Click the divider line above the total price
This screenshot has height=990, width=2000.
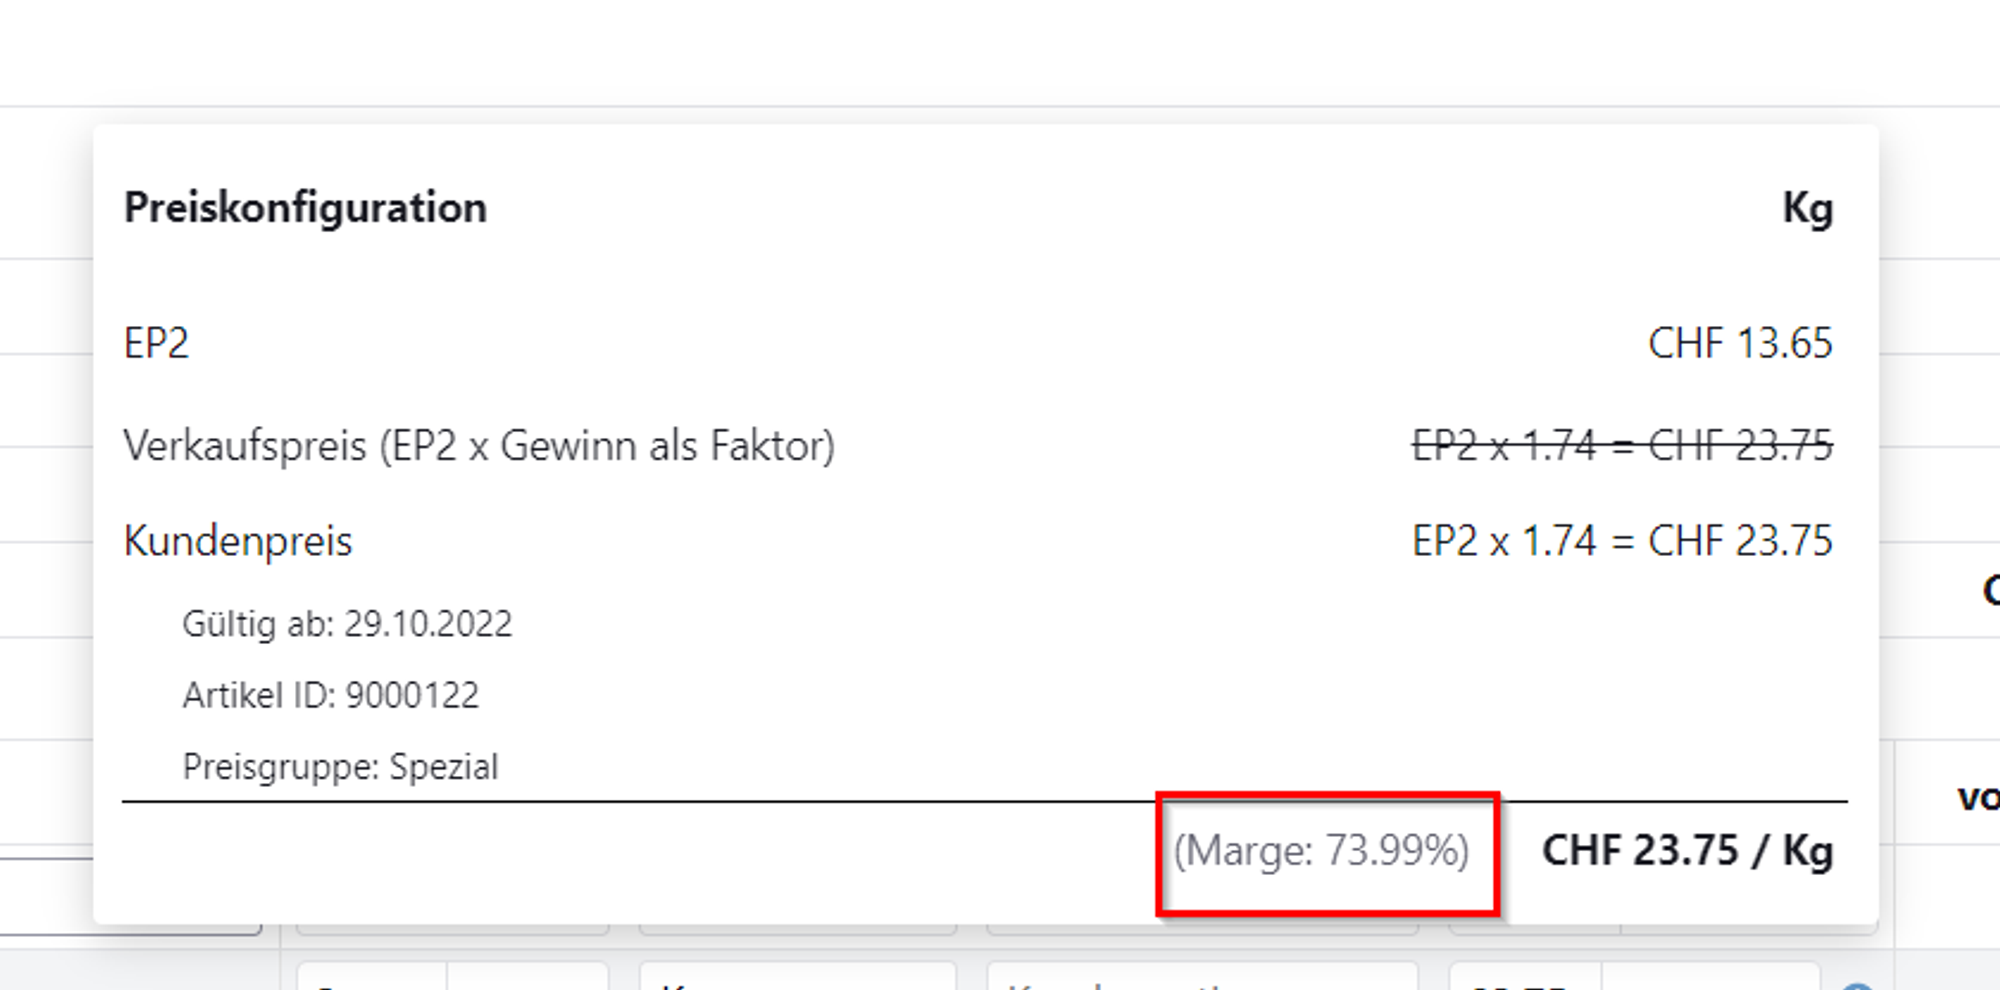click(x=640, y=801)
